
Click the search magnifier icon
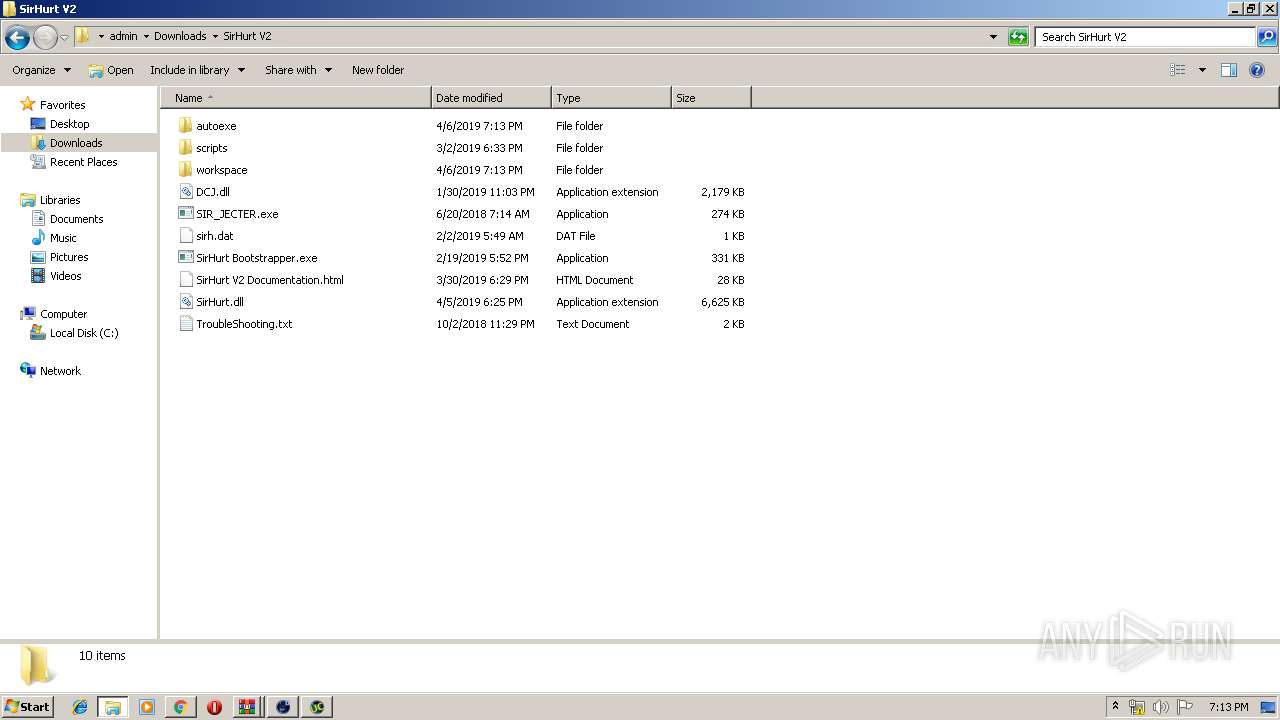coord(1267,37)
